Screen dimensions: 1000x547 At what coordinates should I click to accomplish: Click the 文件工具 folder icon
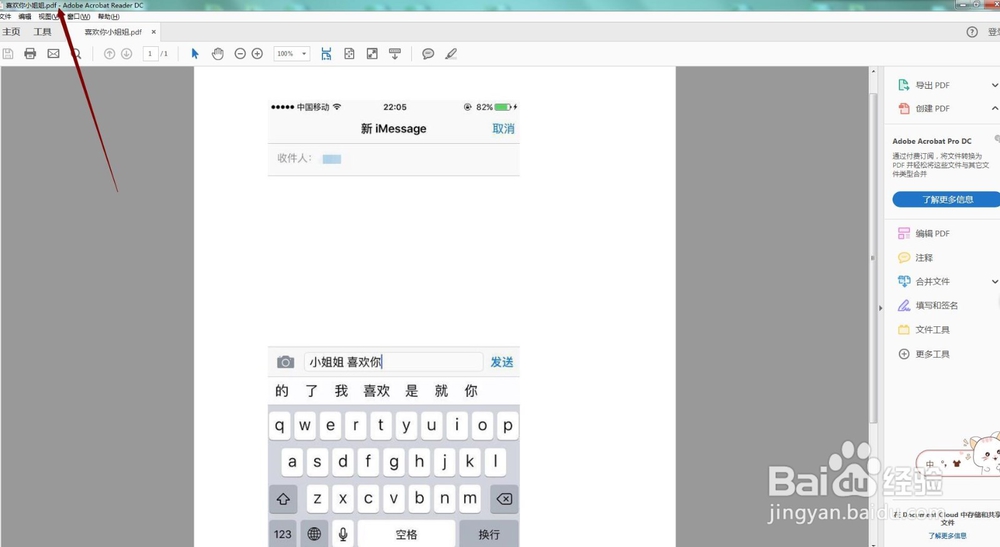coord(904,330)
